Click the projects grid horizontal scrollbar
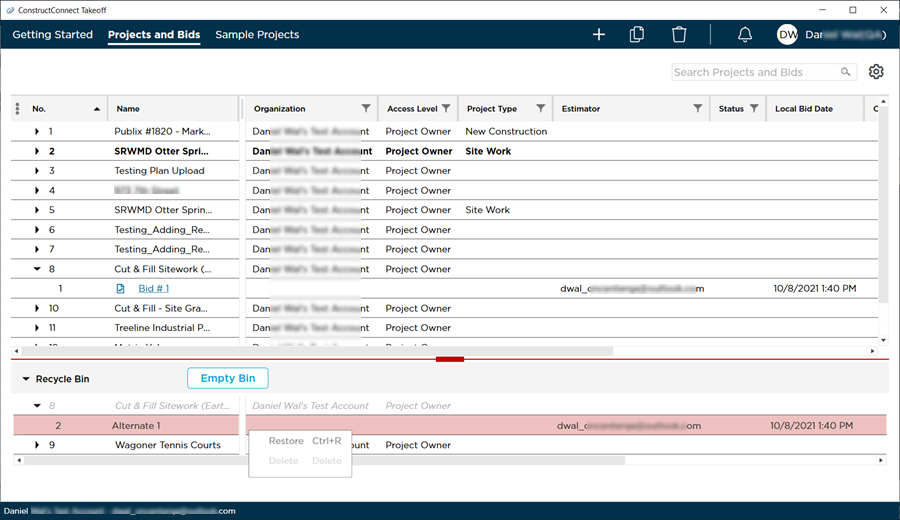 coord(315,351)
